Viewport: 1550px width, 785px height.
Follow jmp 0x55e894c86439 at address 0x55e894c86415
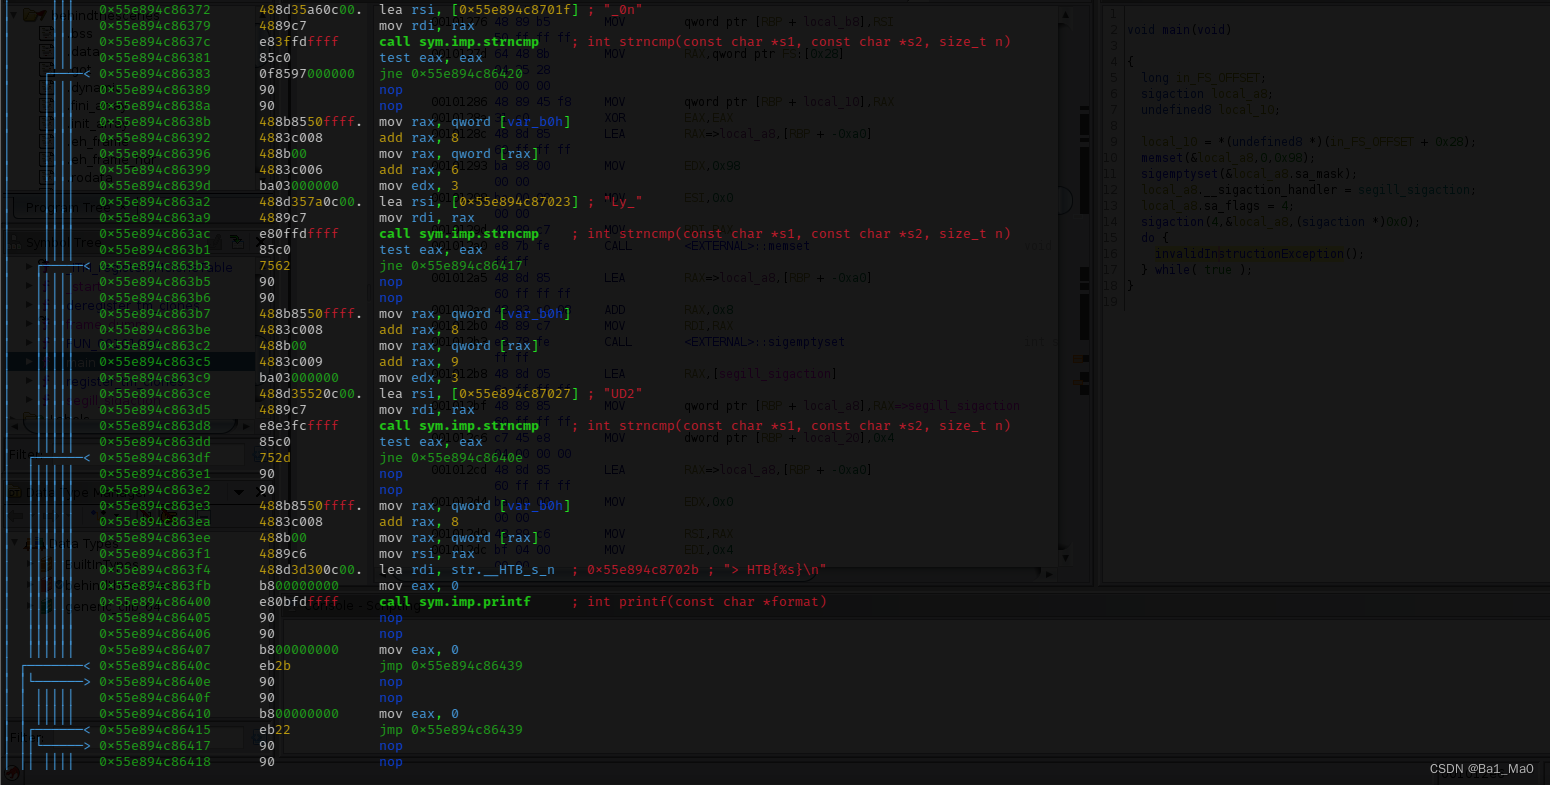point(450,730)
